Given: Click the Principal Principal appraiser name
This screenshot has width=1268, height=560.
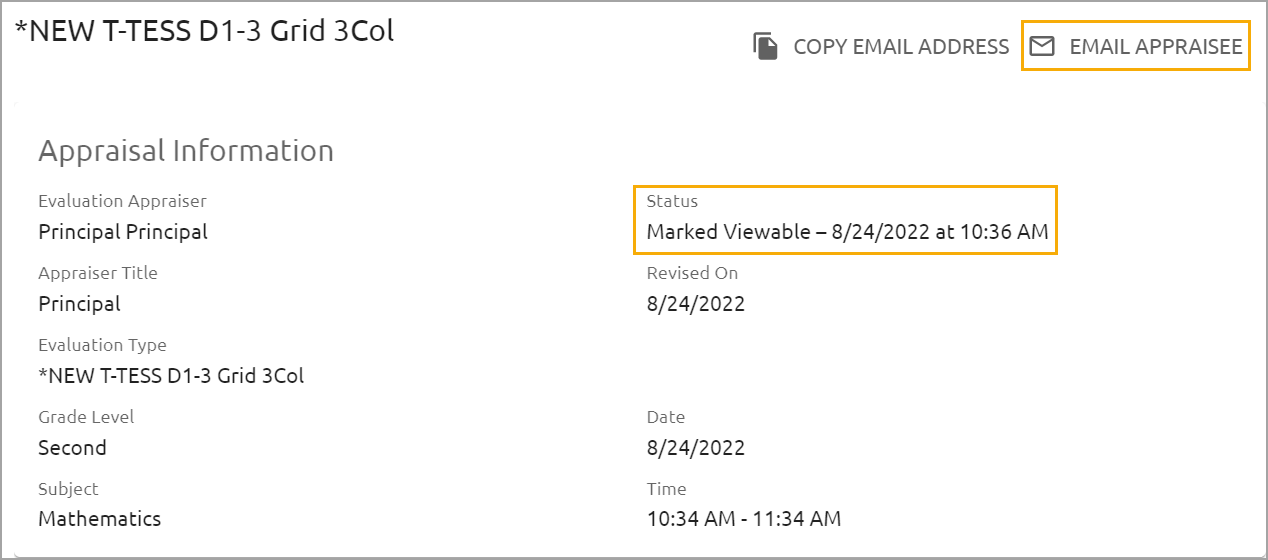Looking at the screenshot, I should tap(123, 232).
